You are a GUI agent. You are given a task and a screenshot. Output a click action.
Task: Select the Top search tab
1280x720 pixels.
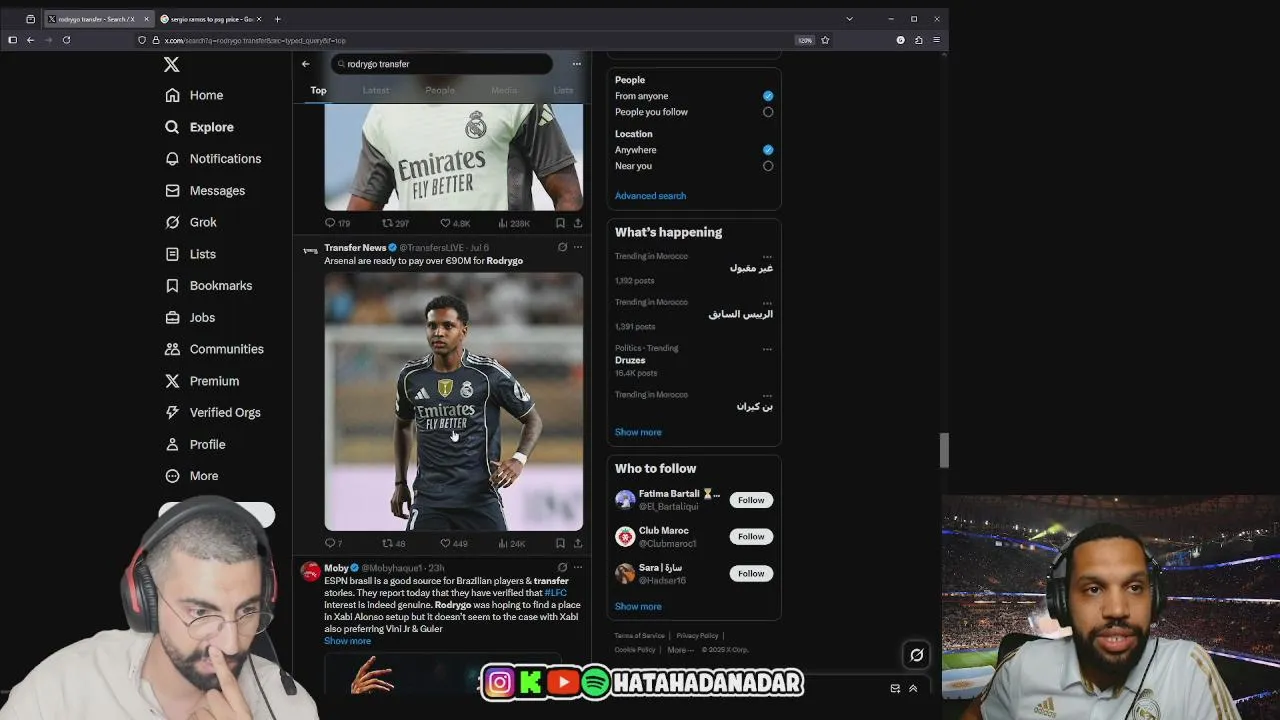318,90
